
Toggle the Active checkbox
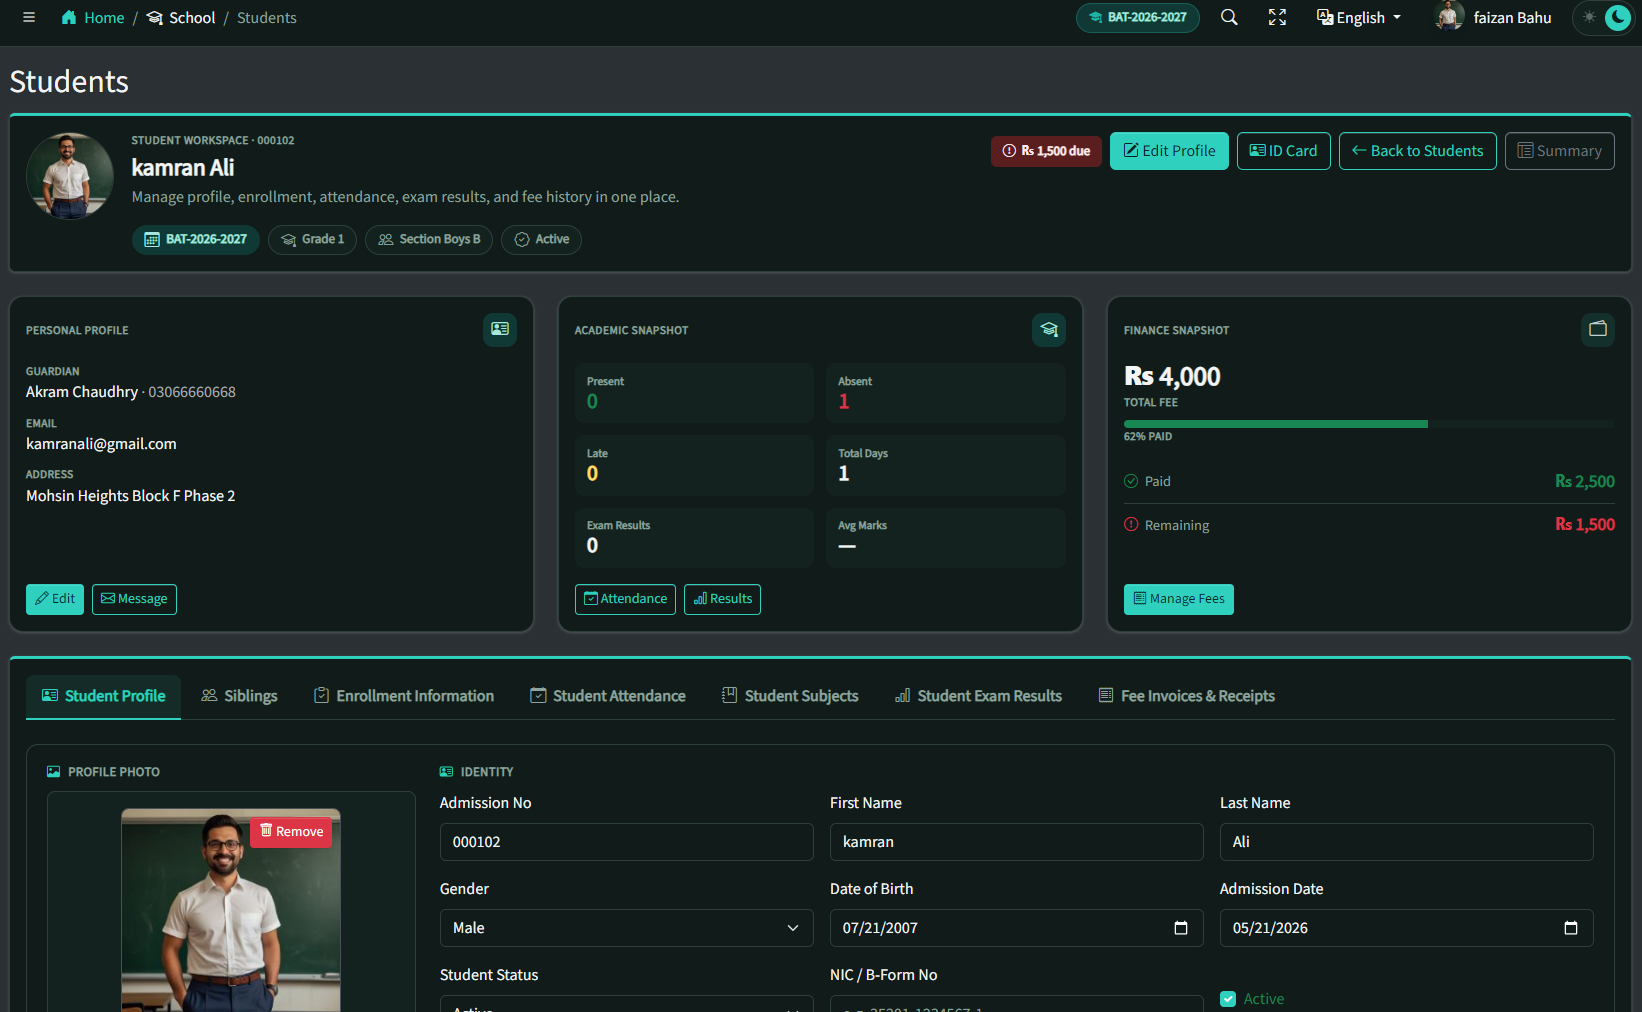click(x=1228, y=999)
